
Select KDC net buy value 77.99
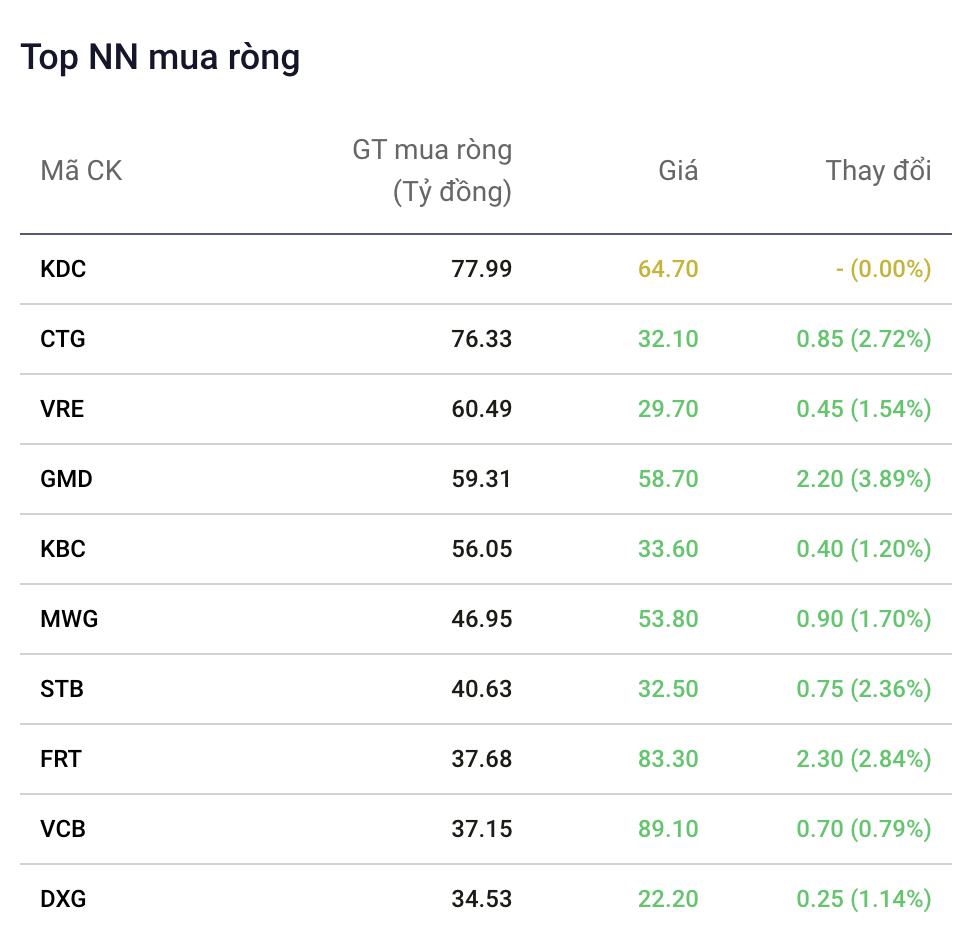[482, 269]
